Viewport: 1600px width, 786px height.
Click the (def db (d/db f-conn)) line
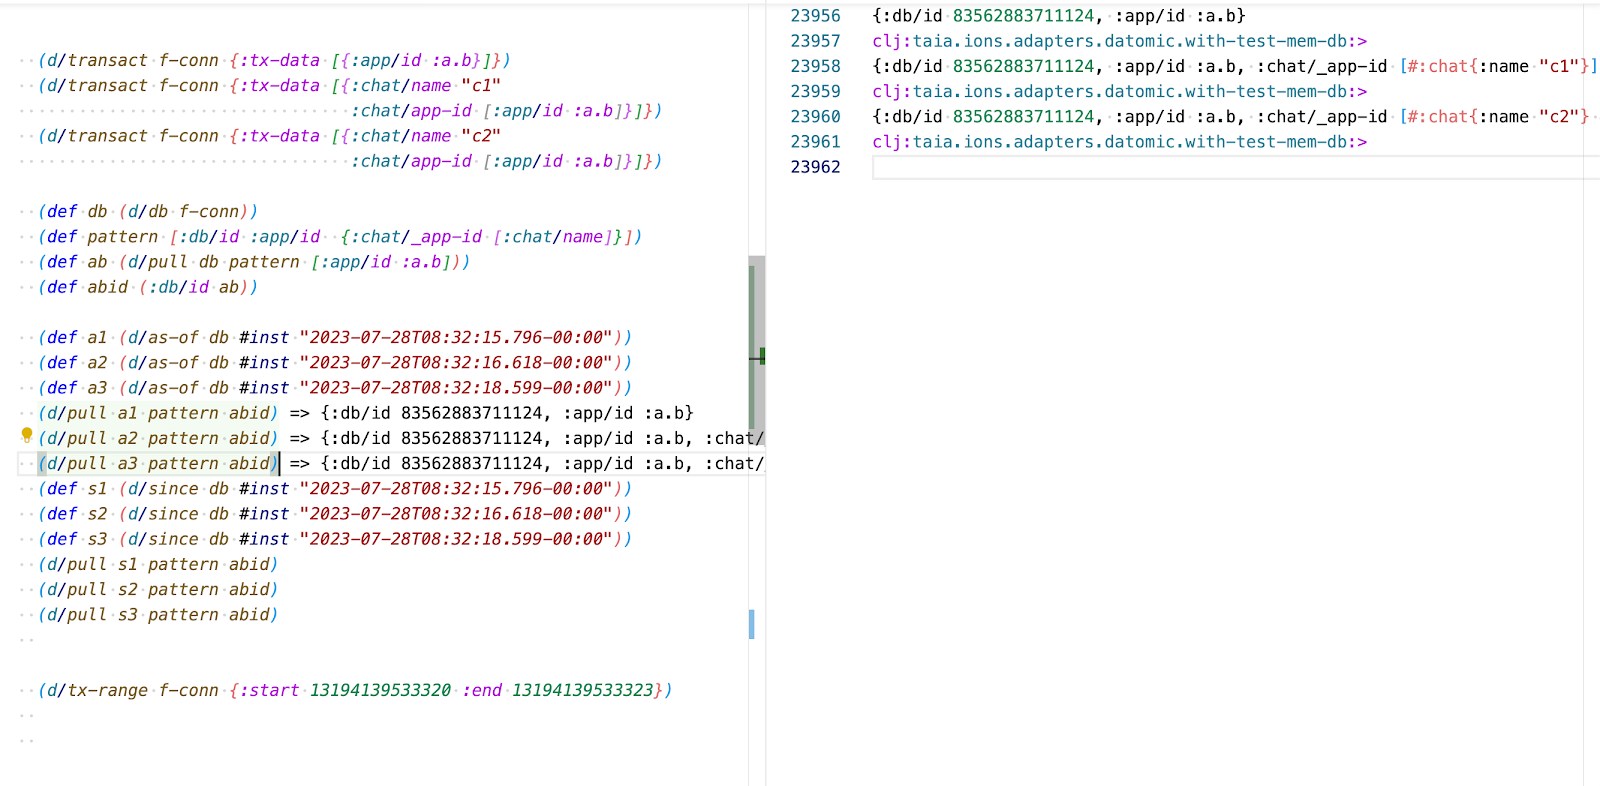pyautogui.click(x=148, y=211)
